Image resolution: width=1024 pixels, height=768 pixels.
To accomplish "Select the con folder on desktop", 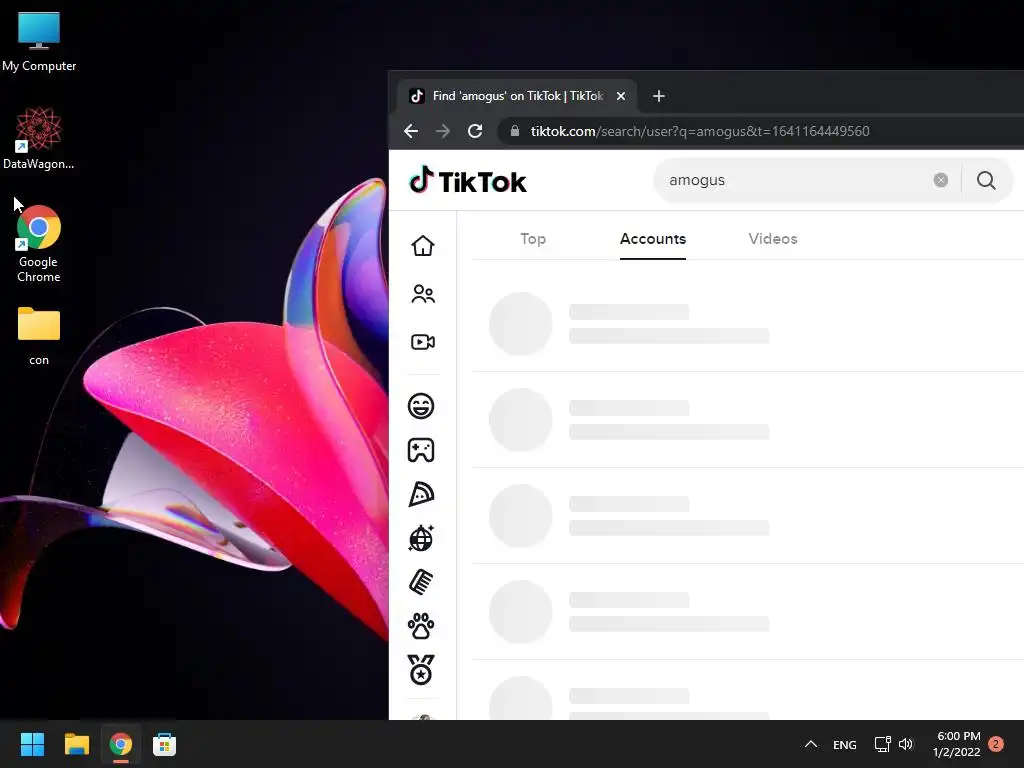I will click(39, 336).
